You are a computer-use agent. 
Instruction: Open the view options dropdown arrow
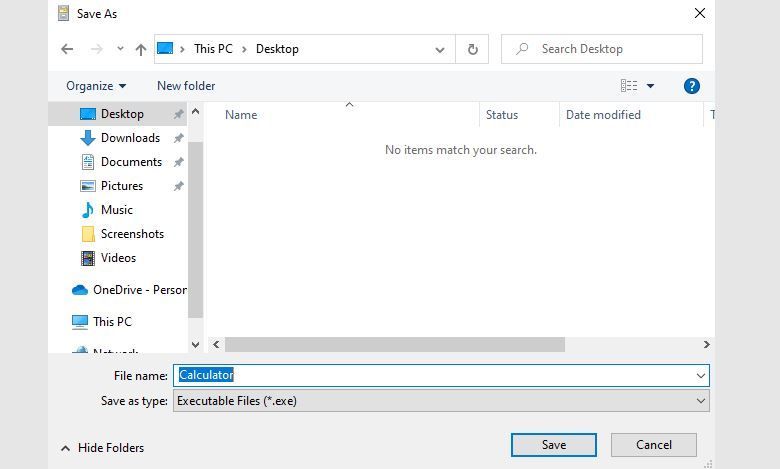(650, 86)
